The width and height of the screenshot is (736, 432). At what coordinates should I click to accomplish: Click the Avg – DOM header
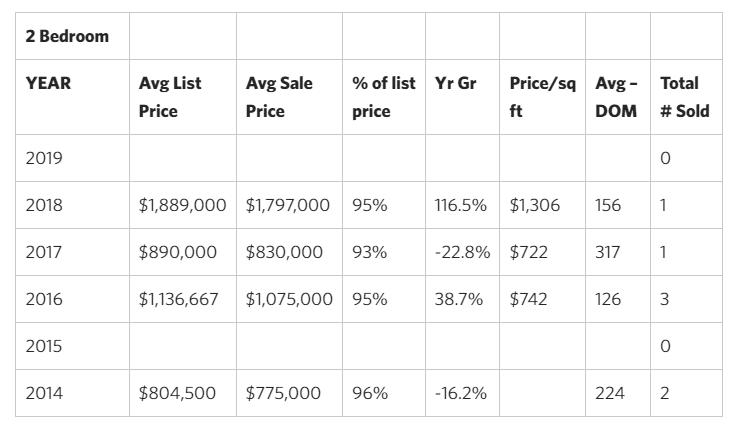click(x=618, y=97)
